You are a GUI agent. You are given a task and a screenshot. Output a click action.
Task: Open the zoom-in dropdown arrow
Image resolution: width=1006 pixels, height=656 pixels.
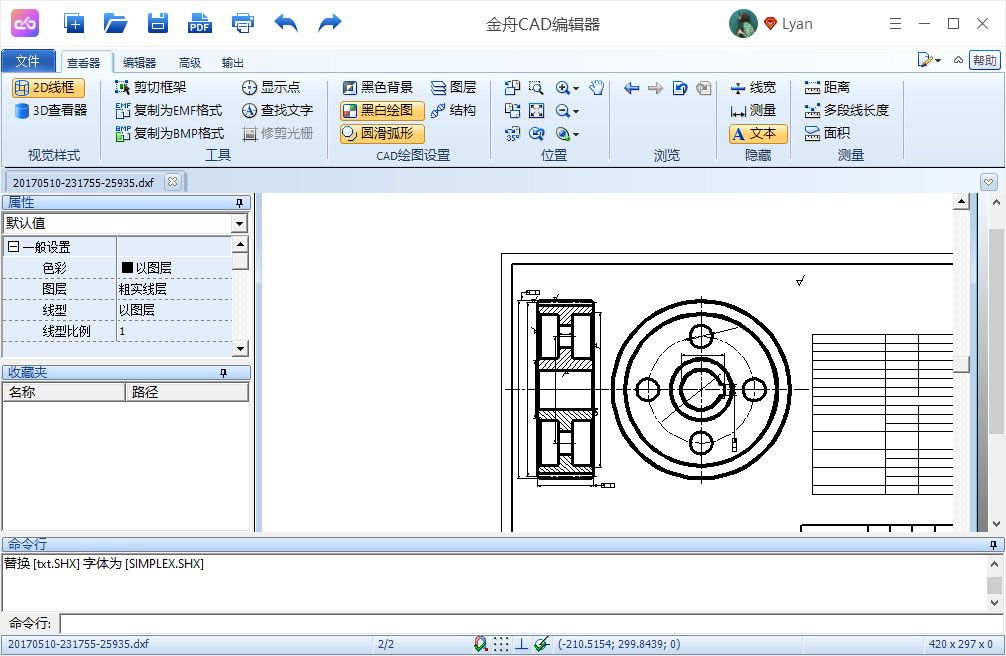pos(575,88)
